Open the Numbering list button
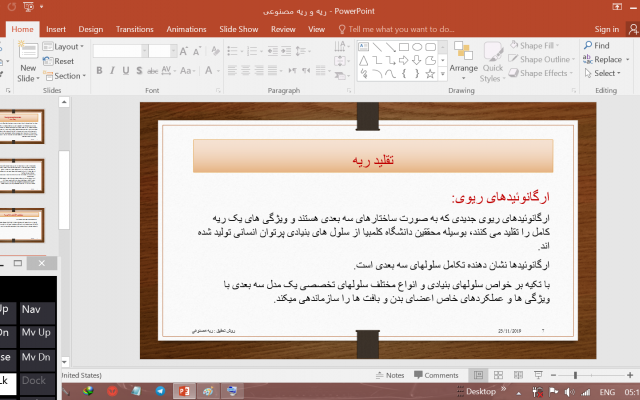 (x=254, y=51)
